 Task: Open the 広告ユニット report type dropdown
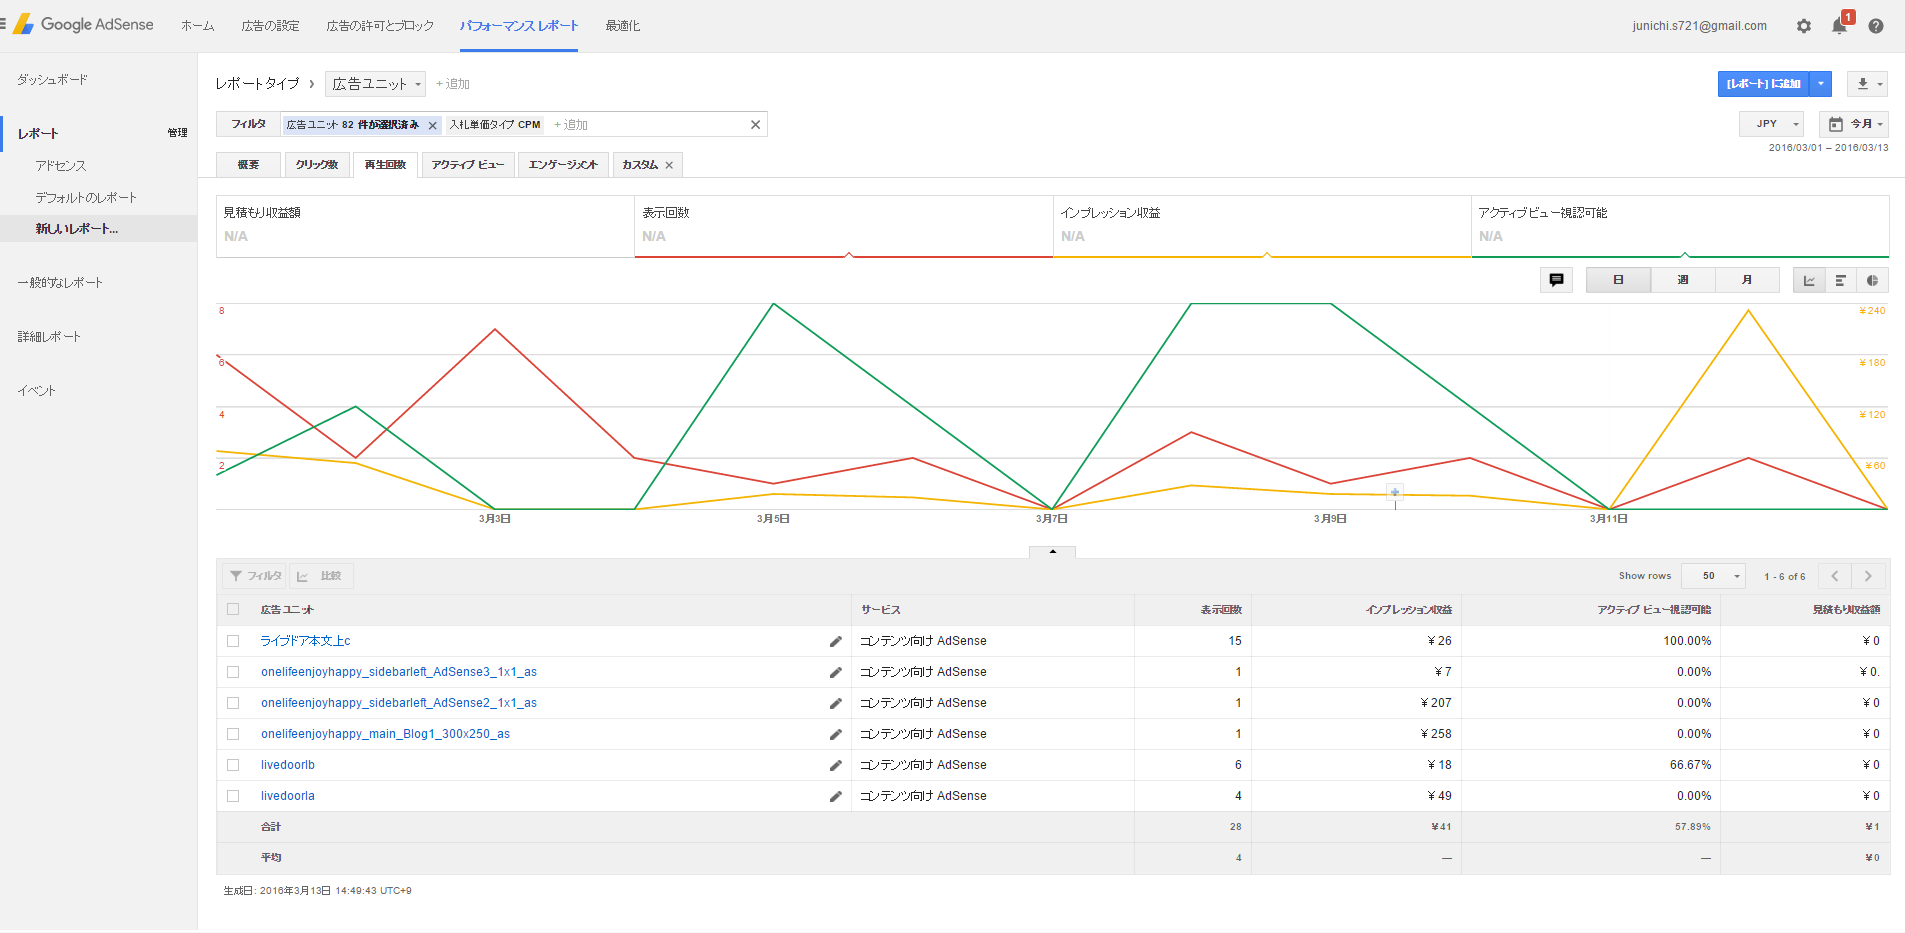click(x=375, y=84)
